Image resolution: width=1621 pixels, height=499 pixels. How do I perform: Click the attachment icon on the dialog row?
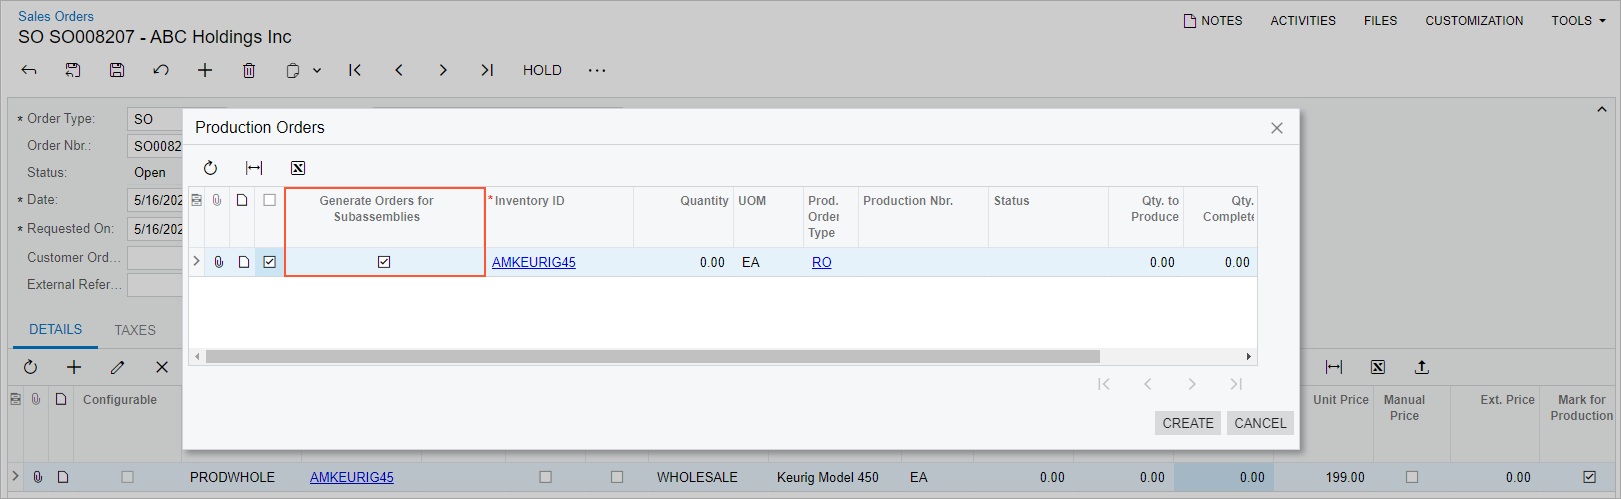tap(219, 262)
